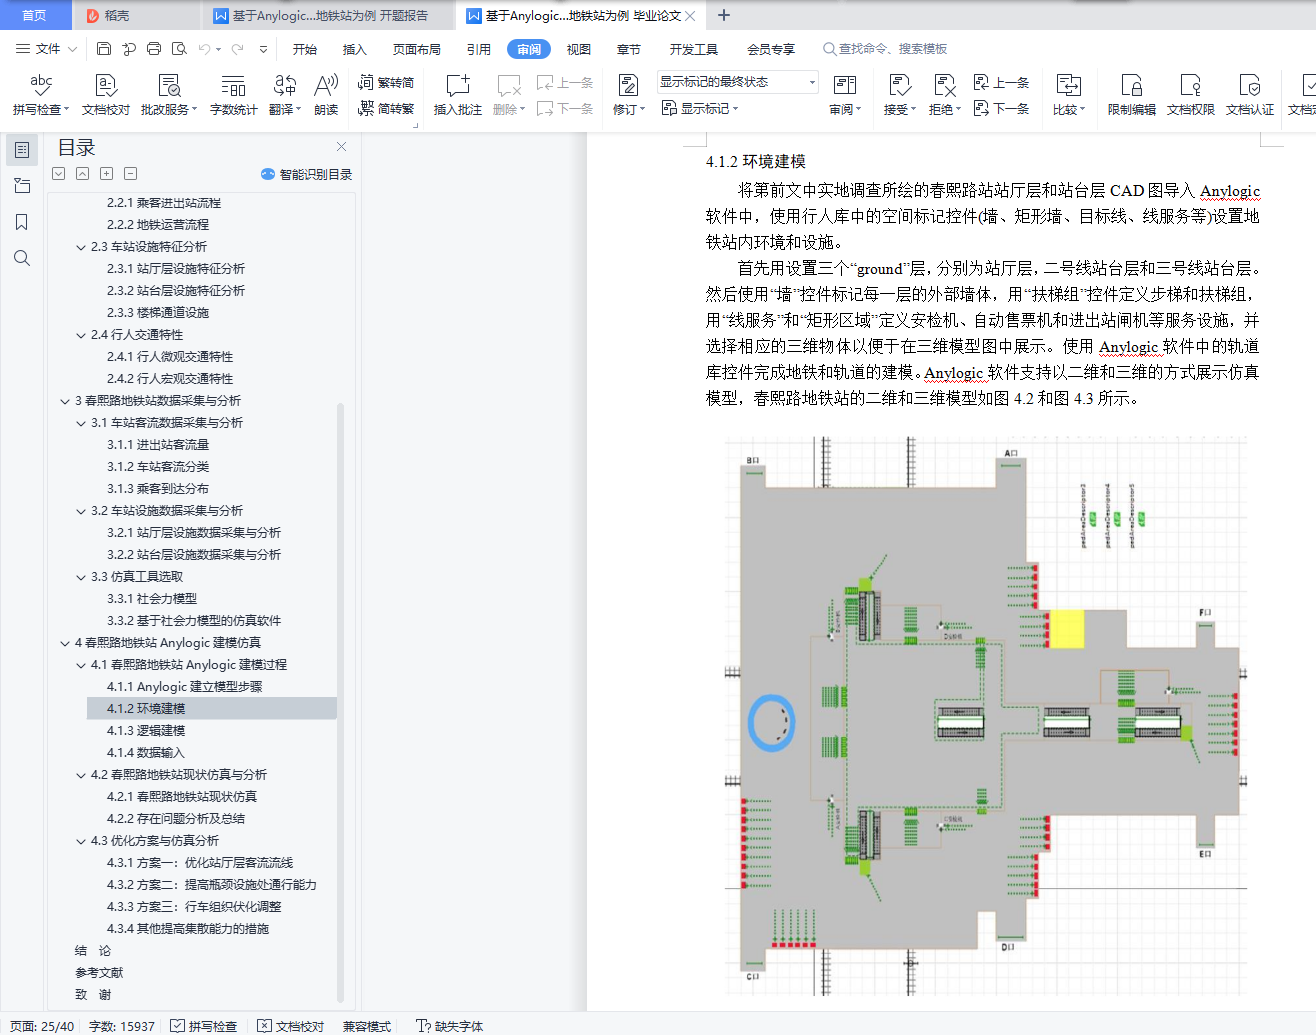Open 文档认证 document certification

tap(1250, 95)
